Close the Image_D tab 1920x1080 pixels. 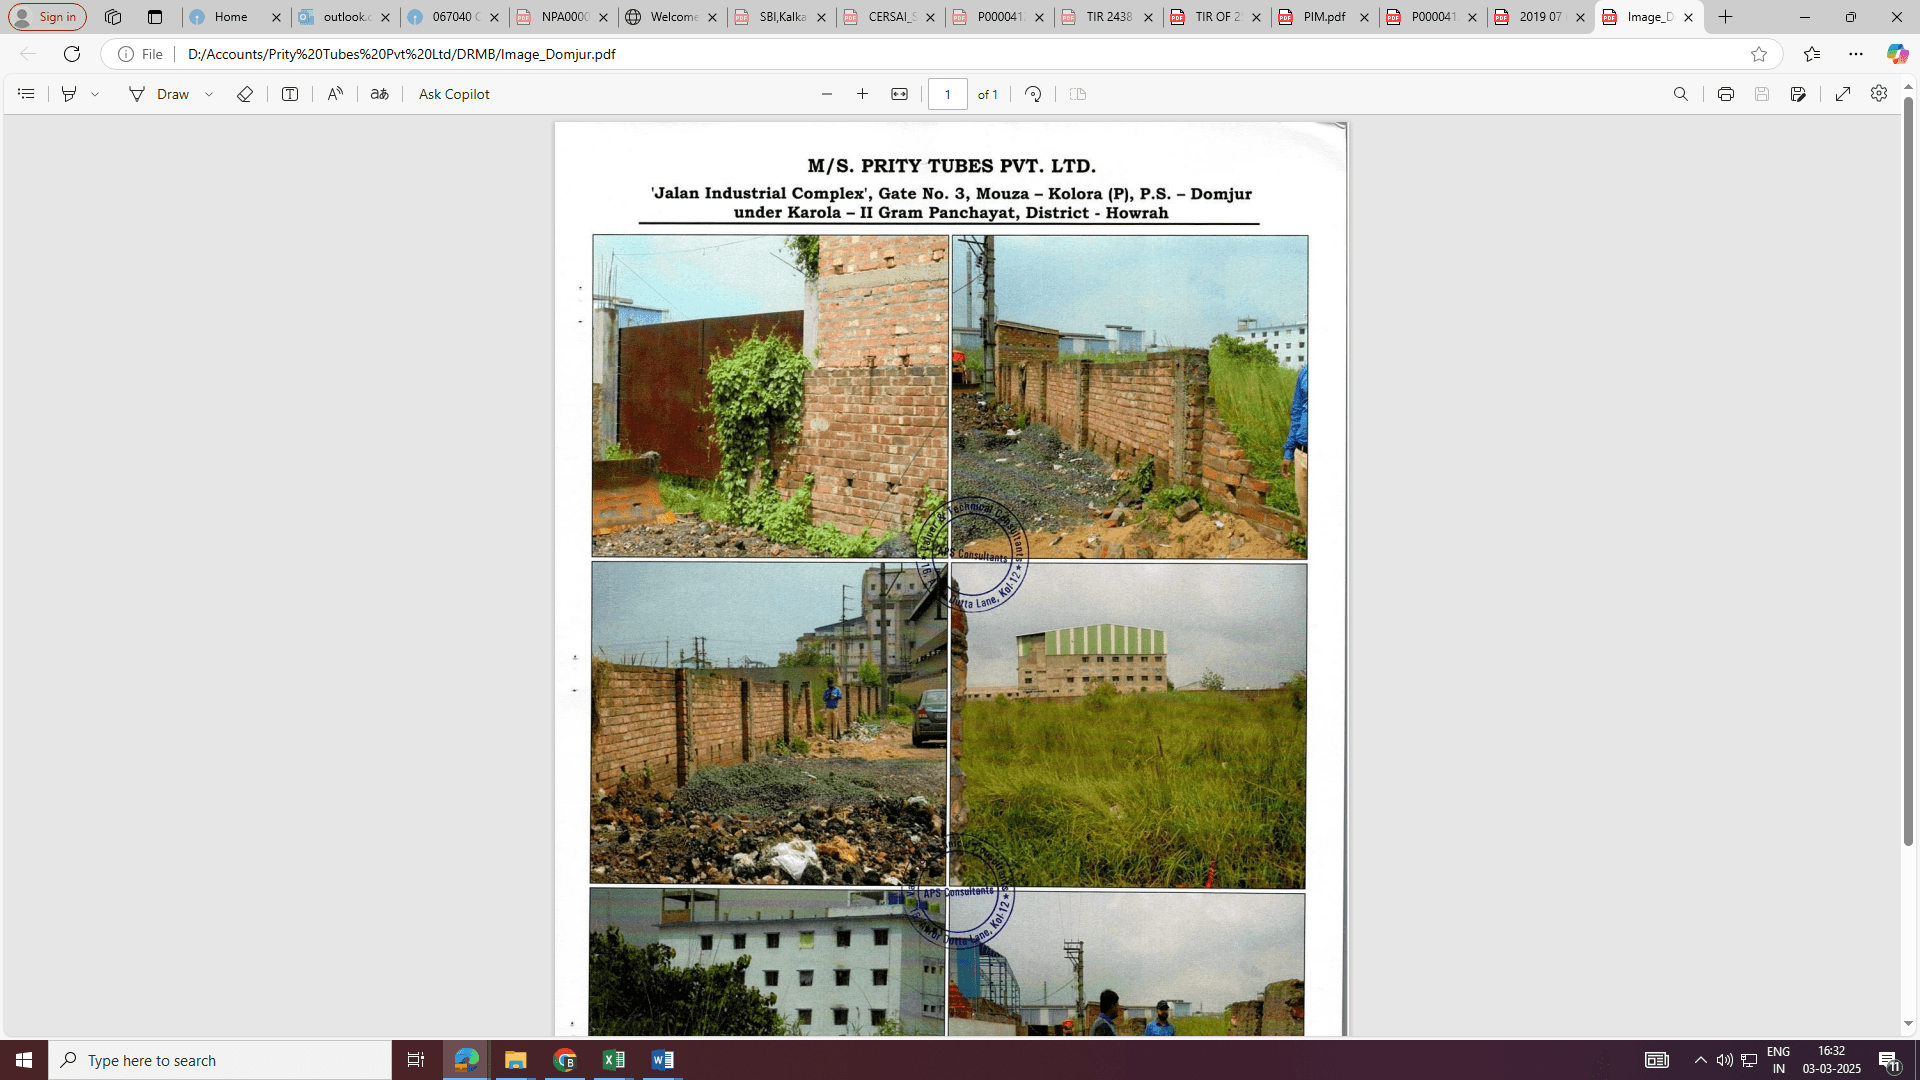pos(1689,17)
